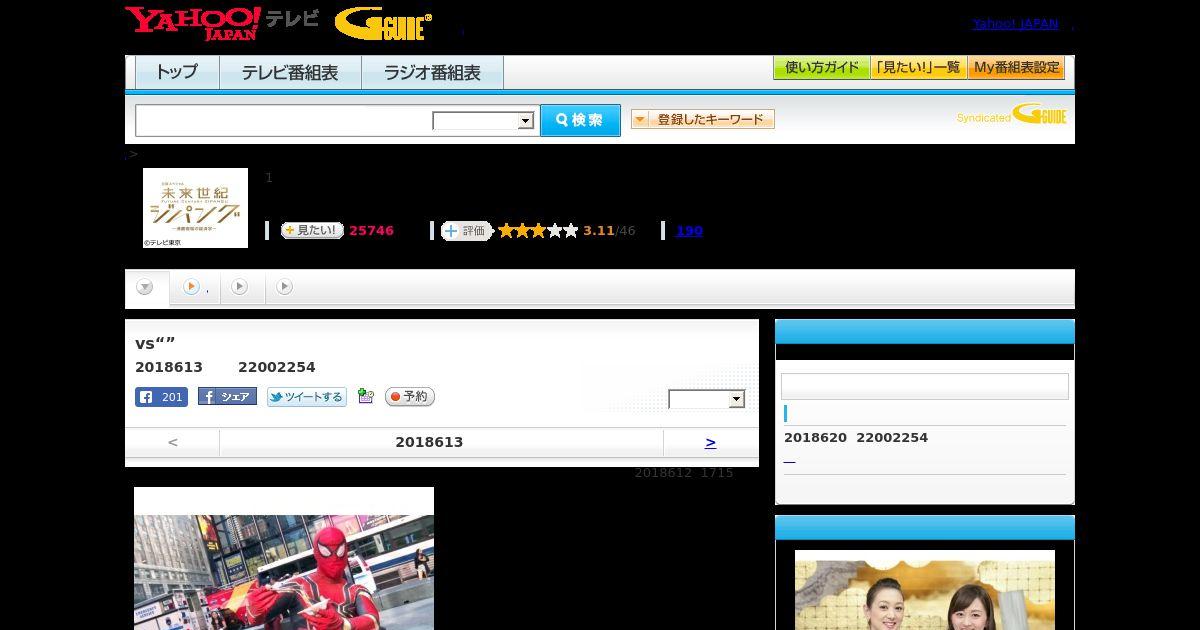Focus the keyword search input field
Image resolution: width=1200 pixels, height=630 pixels.
tap(284, 120)
